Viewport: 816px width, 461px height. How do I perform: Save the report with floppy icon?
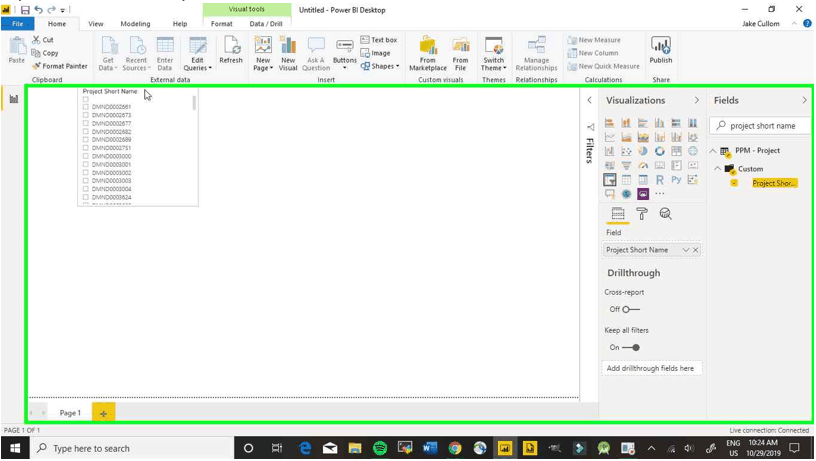pos(25,9)
